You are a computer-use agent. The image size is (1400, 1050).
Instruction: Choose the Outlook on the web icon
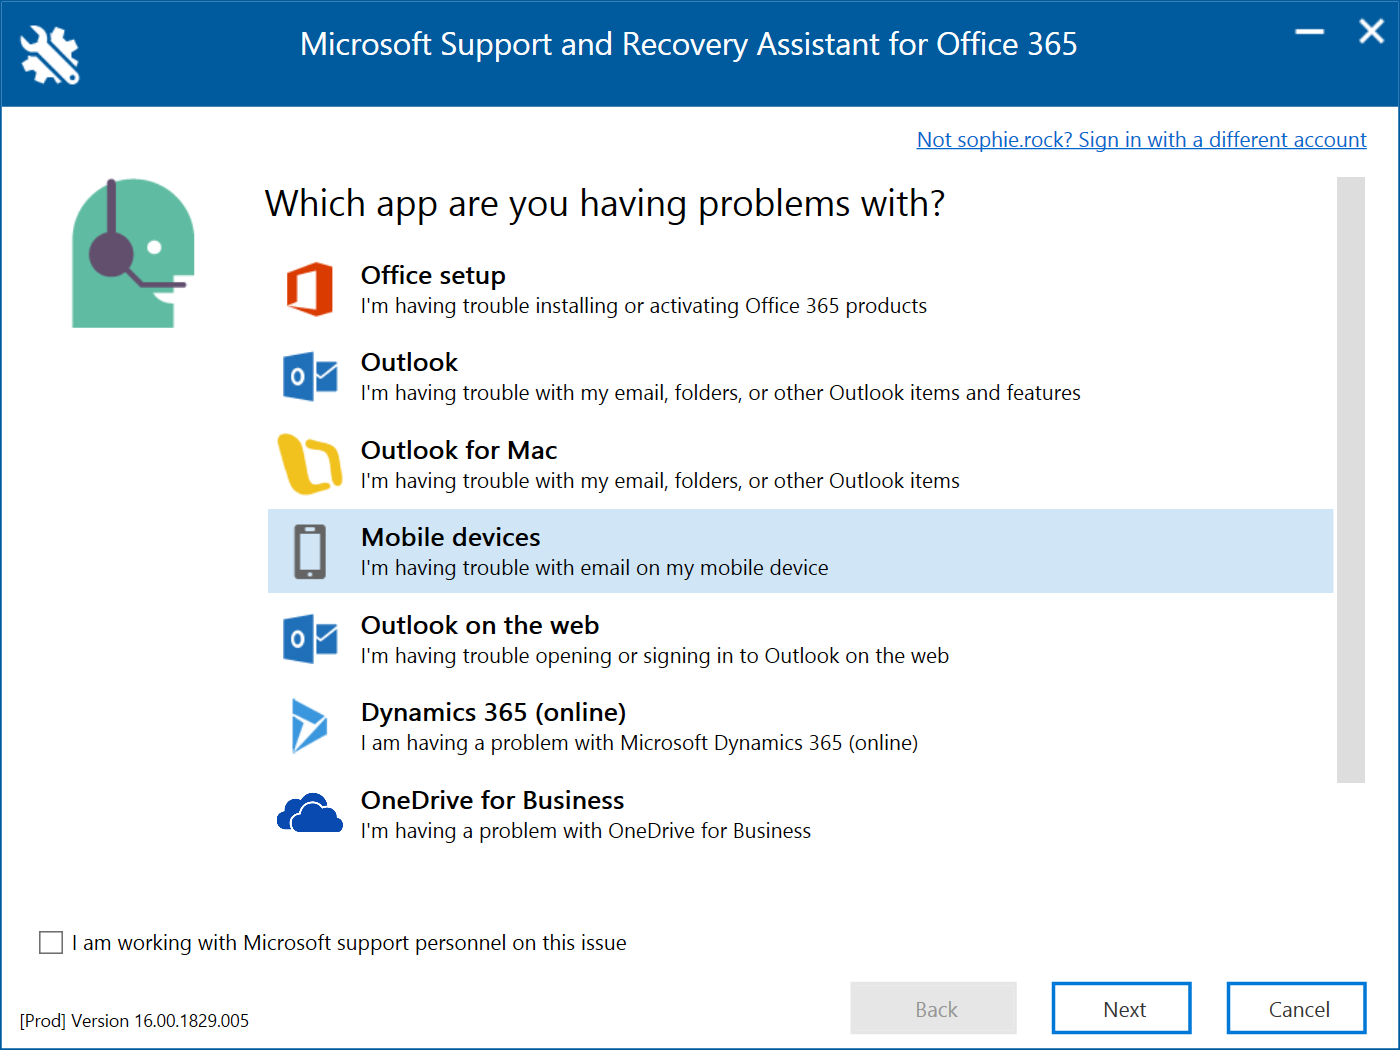[310, 639]
